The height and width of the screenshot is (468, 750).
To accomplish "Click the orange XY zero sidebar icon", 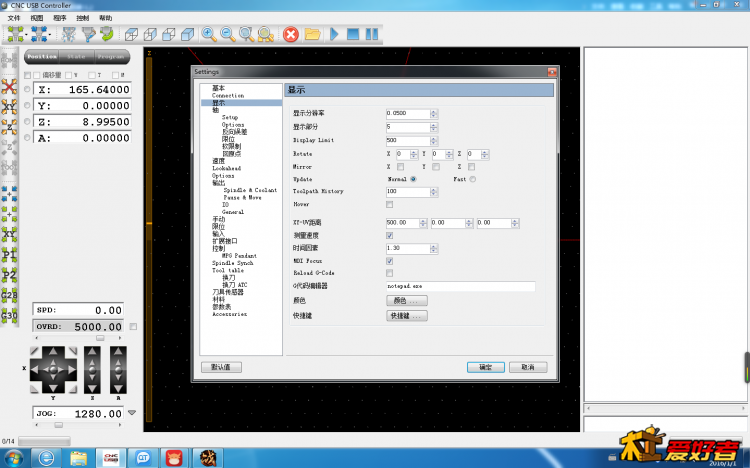I will (9, 107).
